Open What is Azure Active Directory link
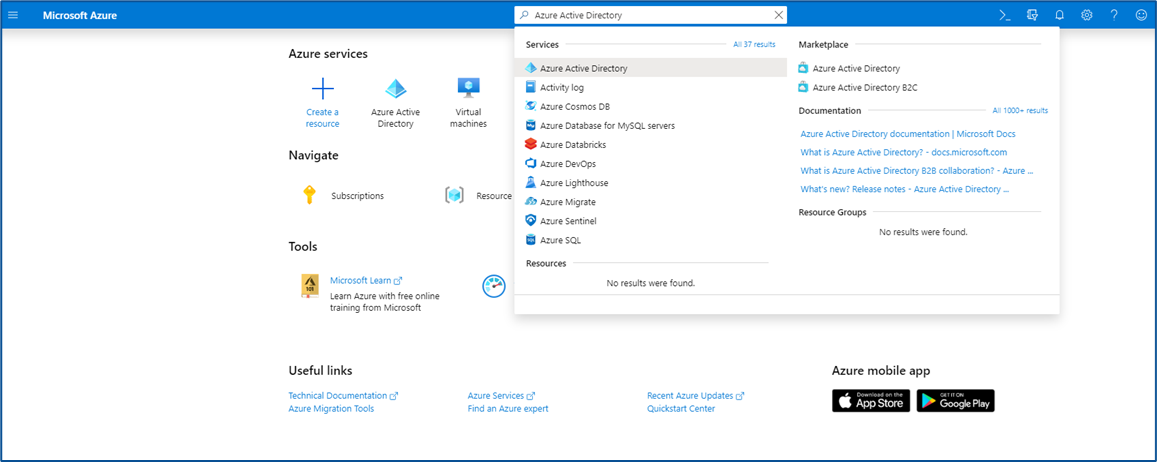The width and height of the screenshot is (1157, 462). click(904, 152)
